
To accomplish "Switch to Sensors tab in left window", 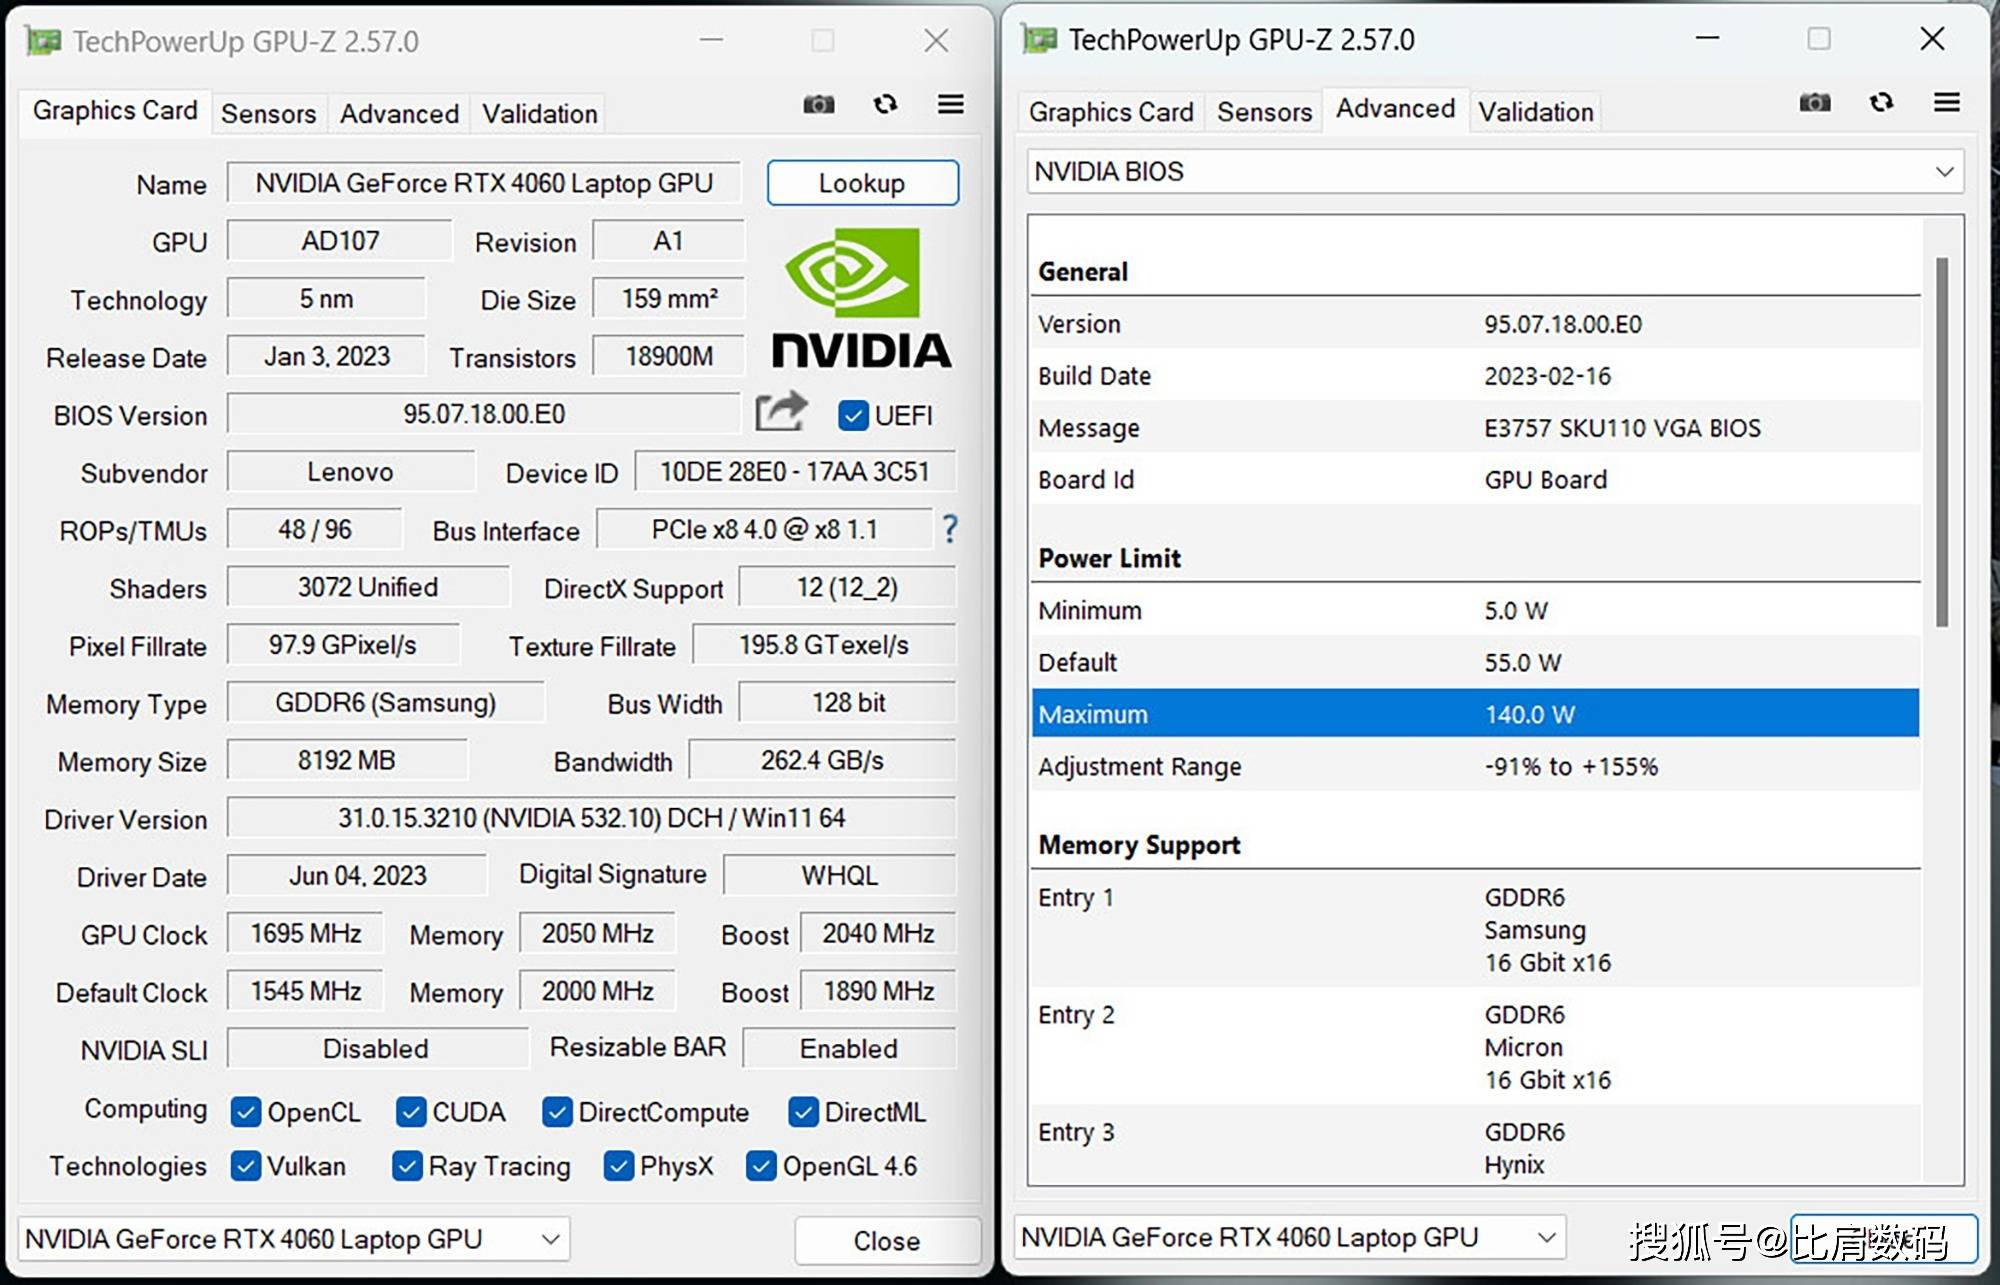I will tap(268, 114).
